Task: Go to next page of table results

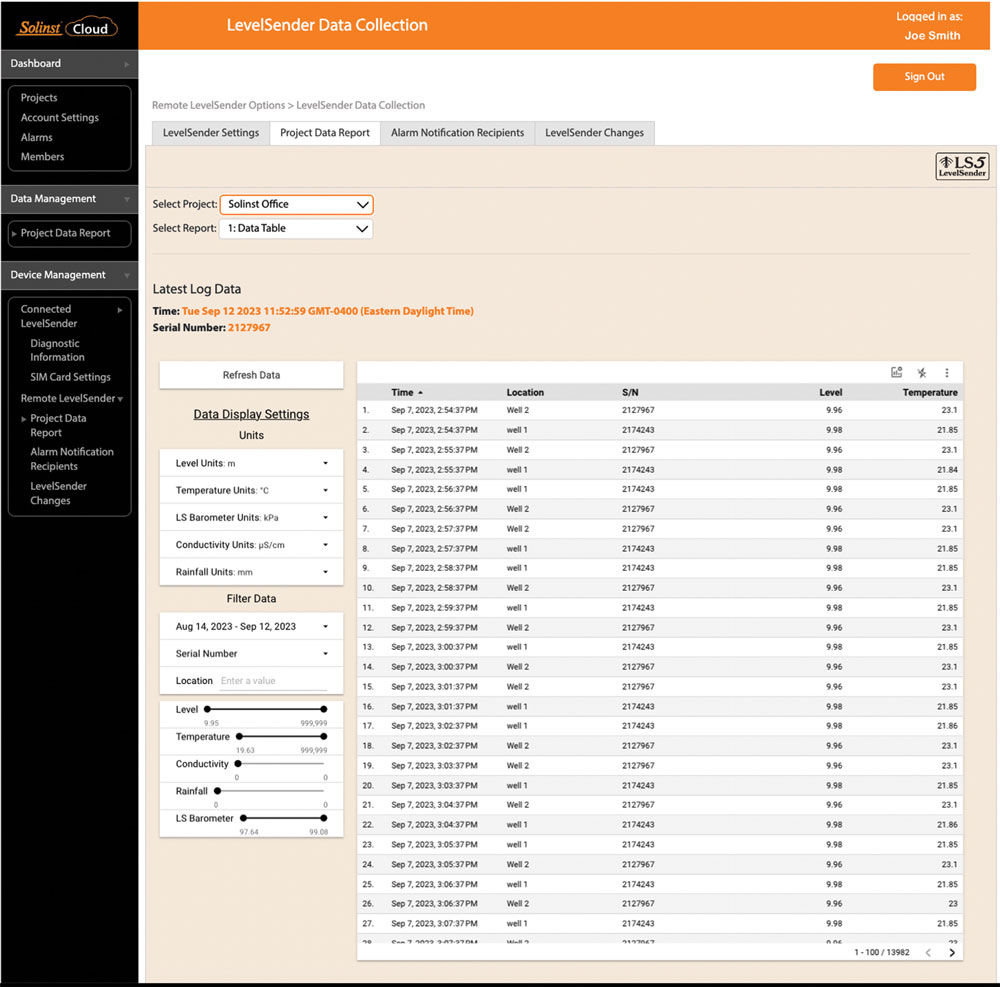Action: (x=951, y=953)
